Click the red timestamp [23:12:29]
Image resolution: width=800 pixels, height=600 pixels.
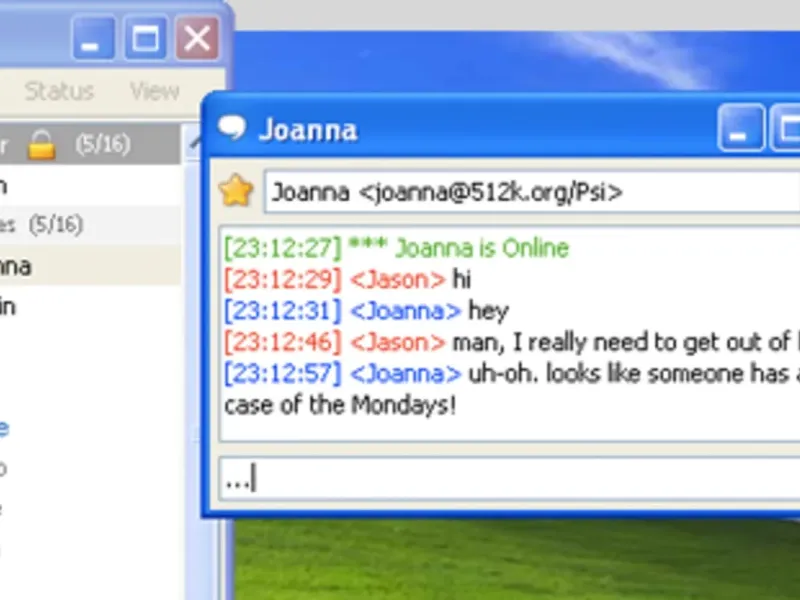tap(283, 280)
